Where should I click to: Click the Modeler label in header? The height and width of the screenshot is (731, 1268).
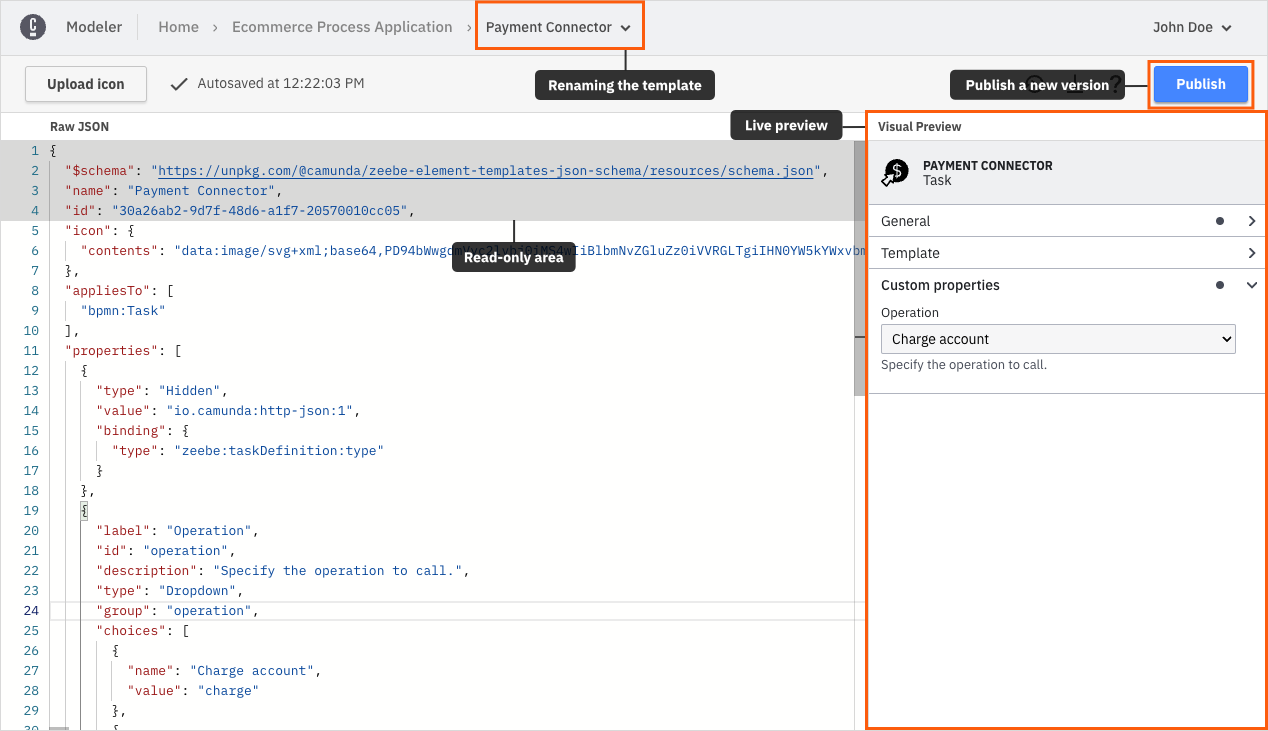click(94, 27)
